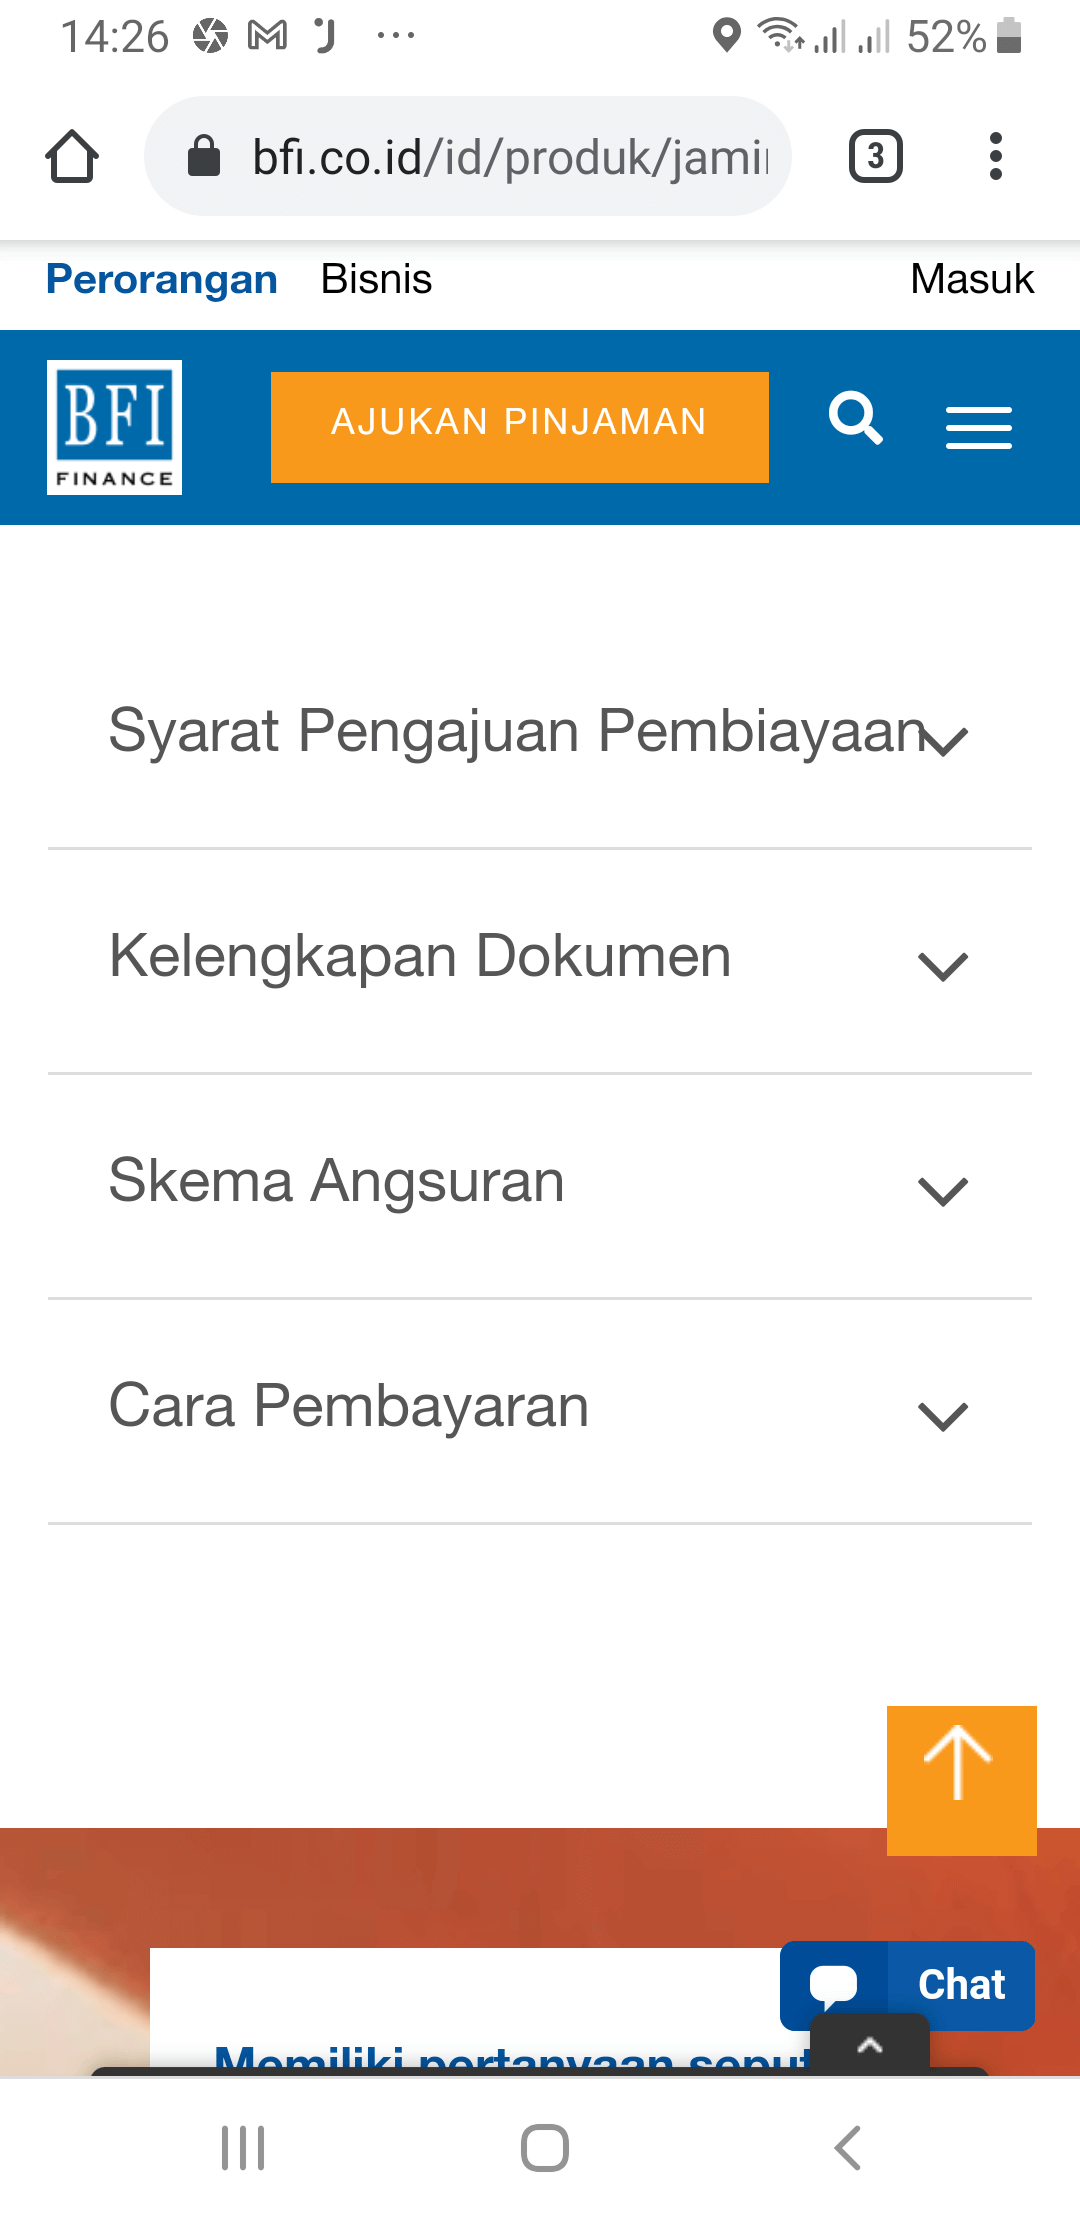Open the hamburger navigation menu
The image size is (1080, 2220).
[x=978, y=427]
